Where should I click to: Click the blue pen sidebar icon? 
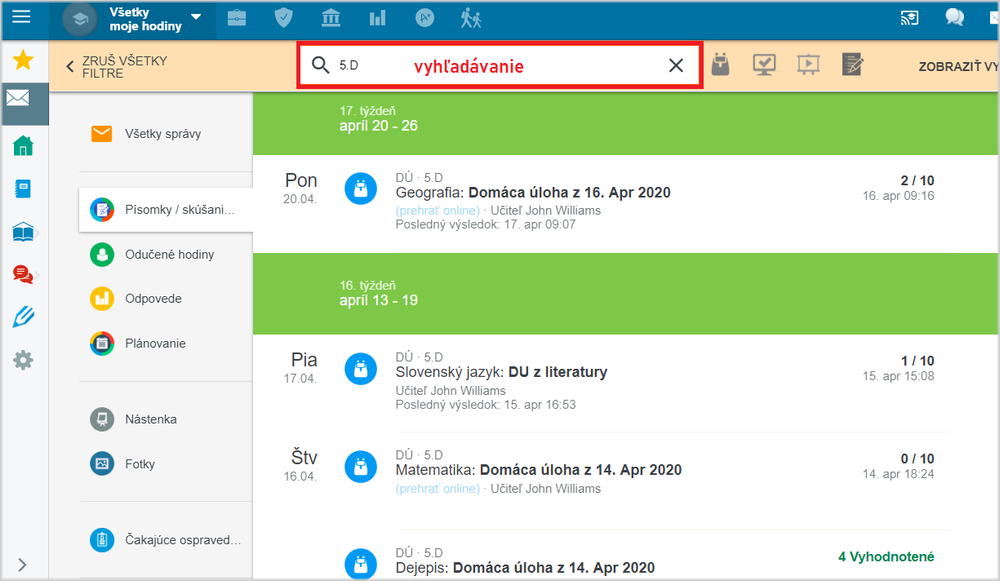[x=23, y=317]
